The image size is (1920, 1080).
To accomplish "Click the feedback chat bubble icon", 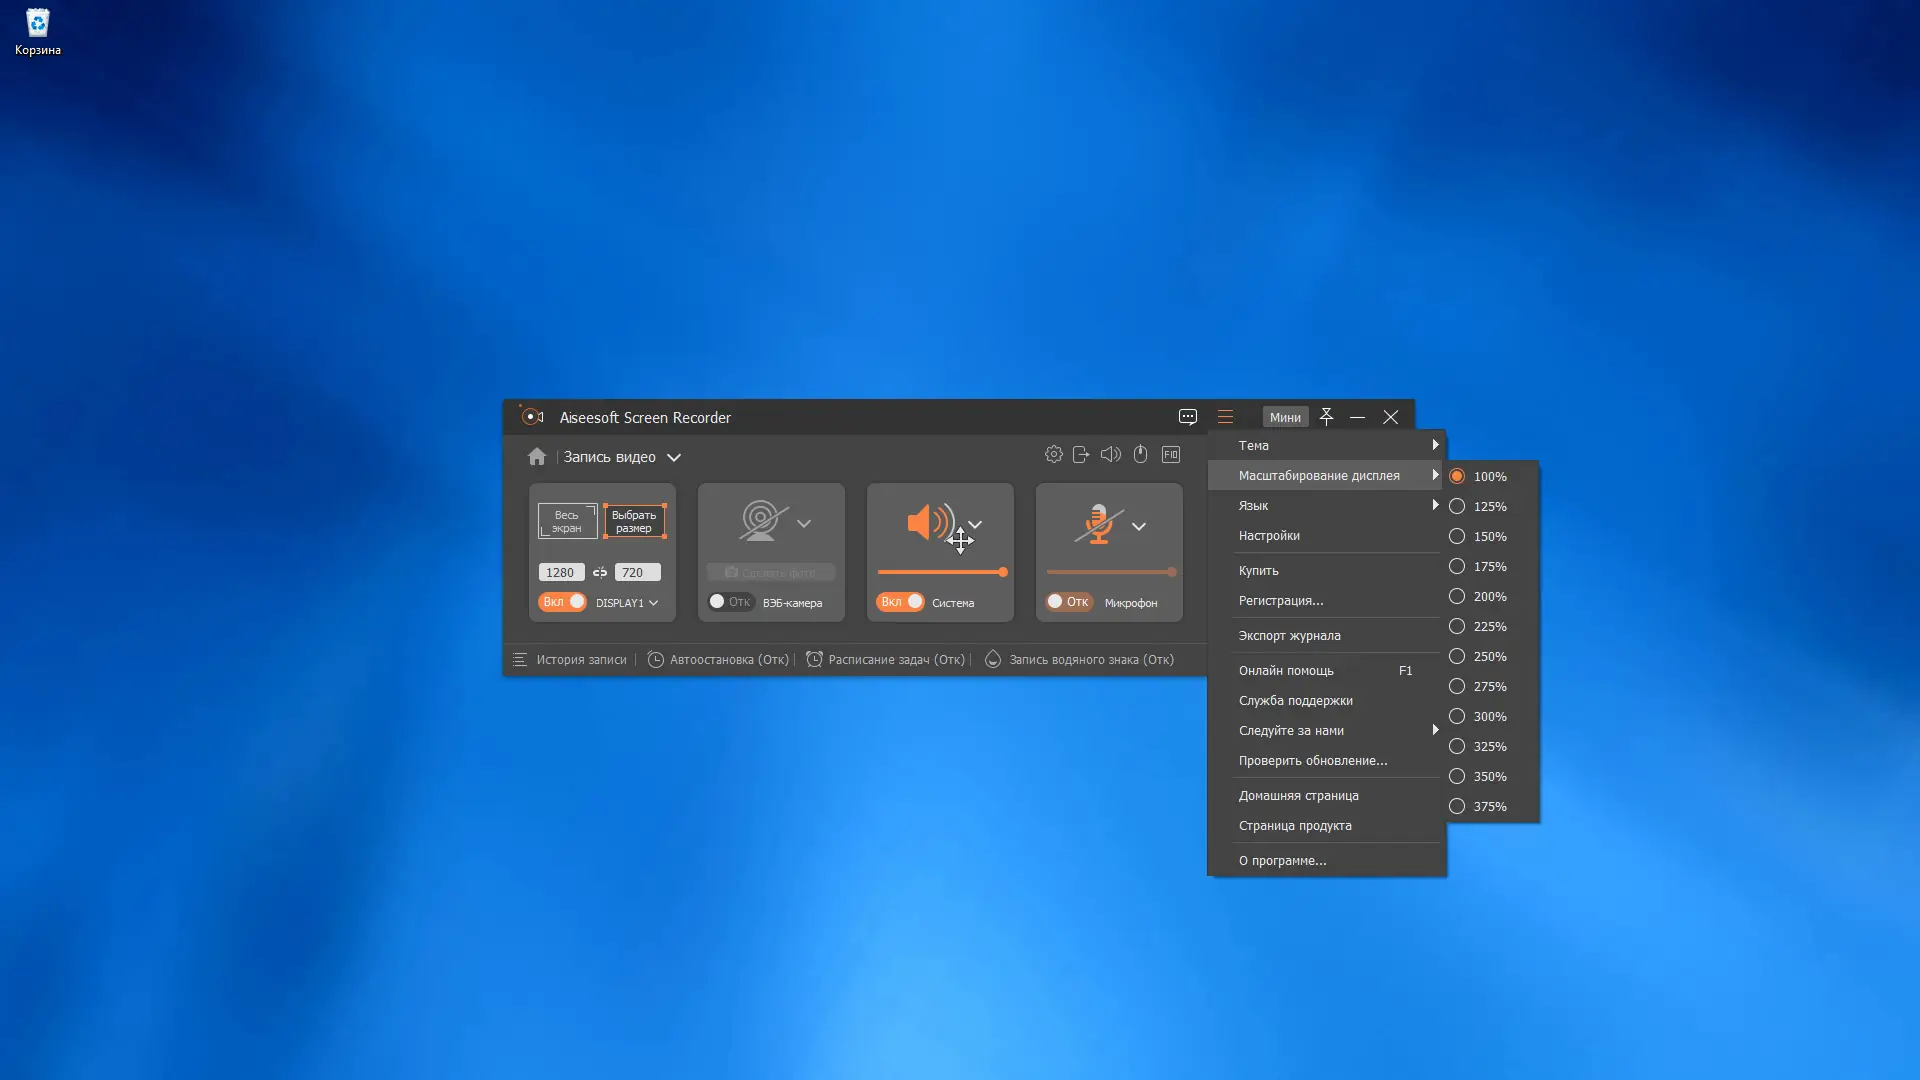I will click(x=1187, y=417).
